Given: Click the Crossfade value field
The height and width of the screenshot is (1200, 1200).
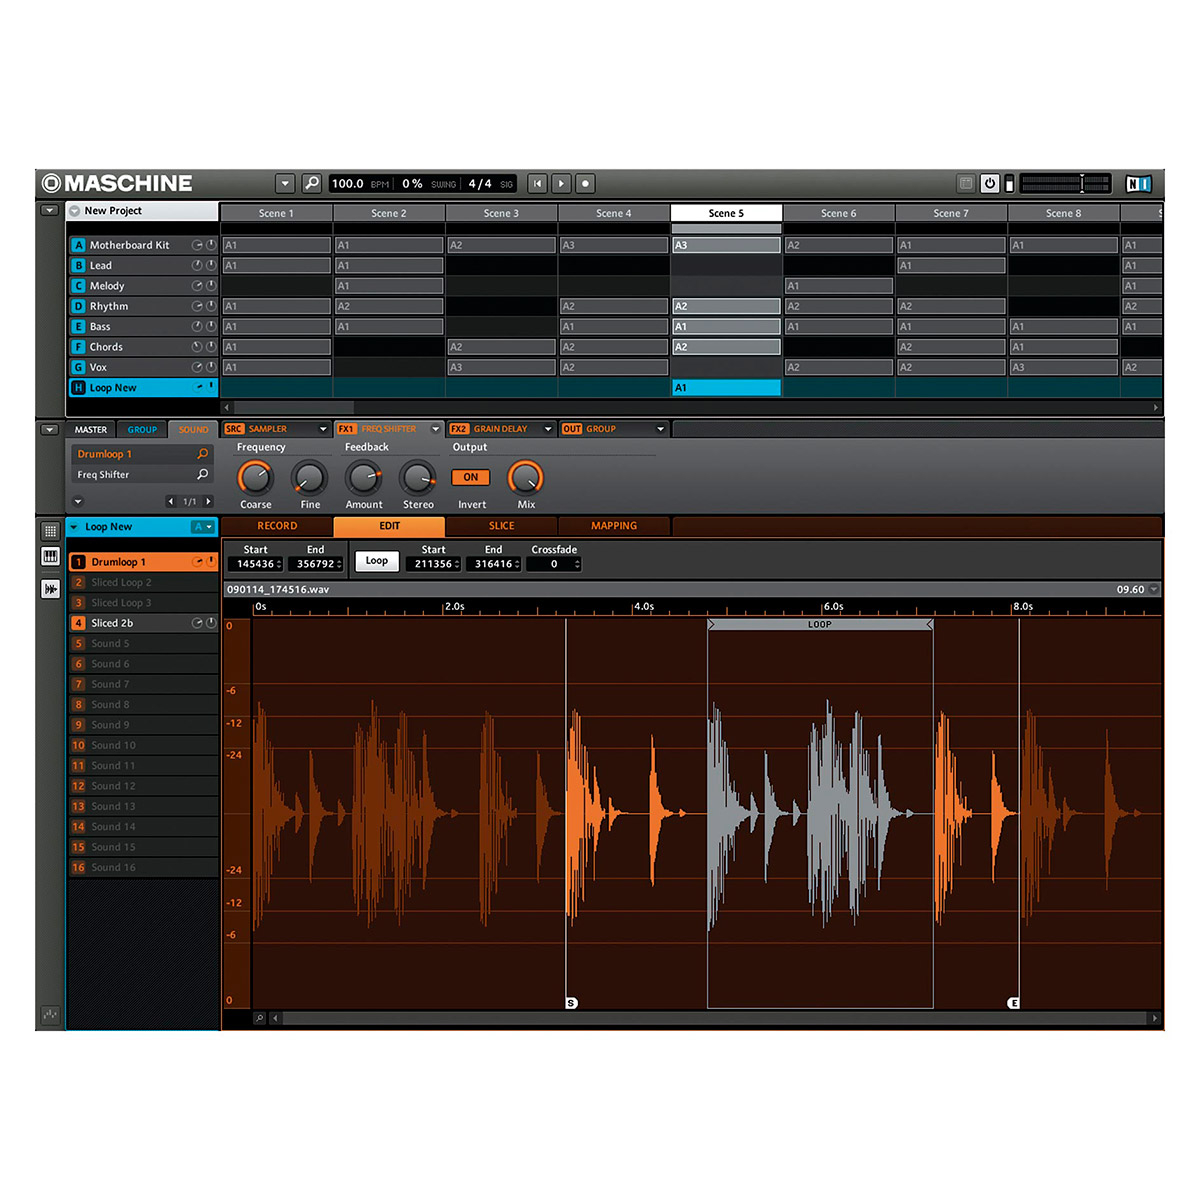Looking at the screenshot, I should pos(554,564).
